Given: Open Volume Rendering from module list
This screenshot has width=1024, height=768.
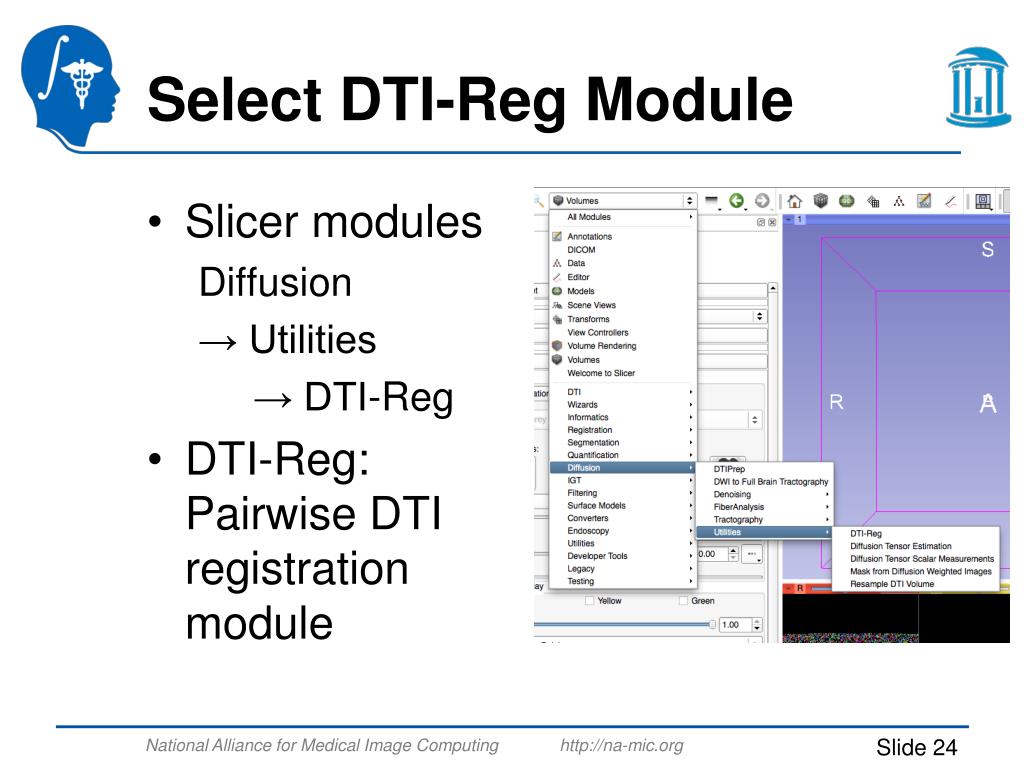Looking at the screenshot, I should click(x=623, y=346).
